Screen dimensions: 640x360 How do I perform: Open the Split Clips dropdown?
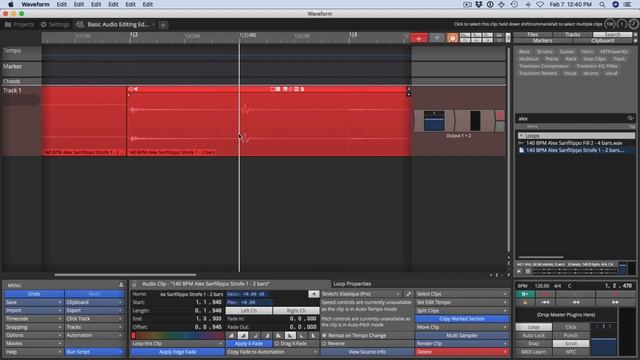tap(462, 311)
